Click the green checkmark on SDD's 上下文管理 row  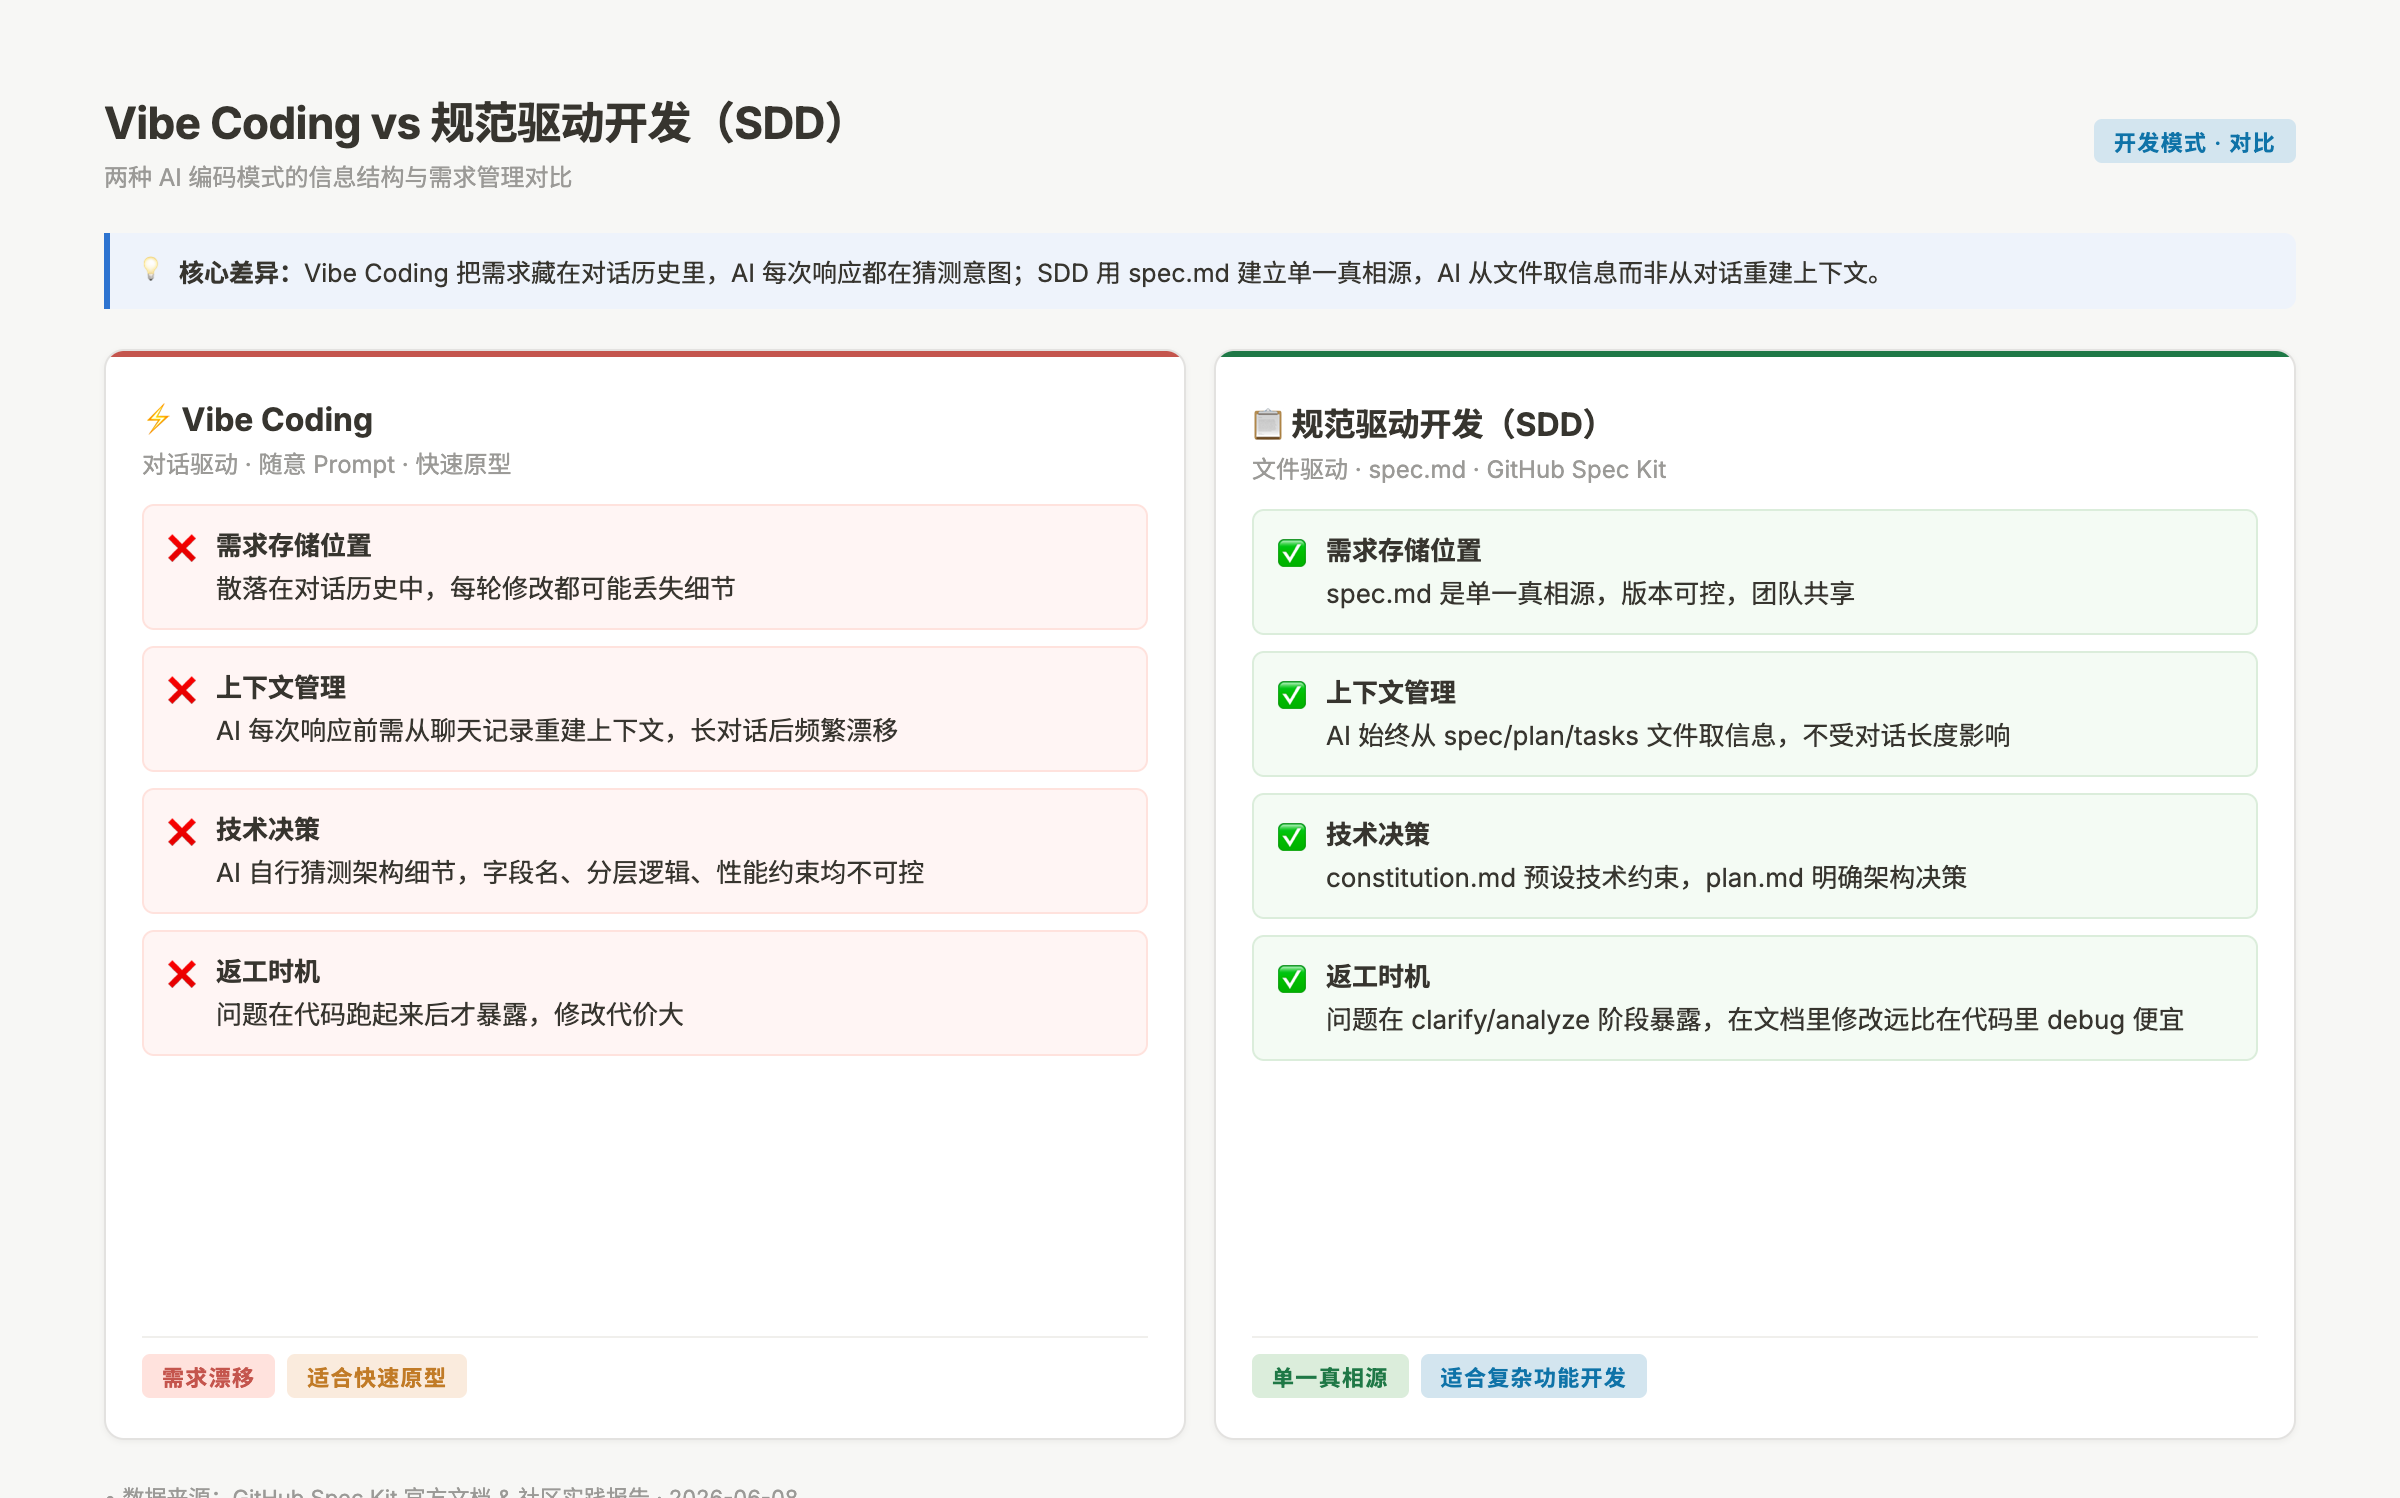1292,695
